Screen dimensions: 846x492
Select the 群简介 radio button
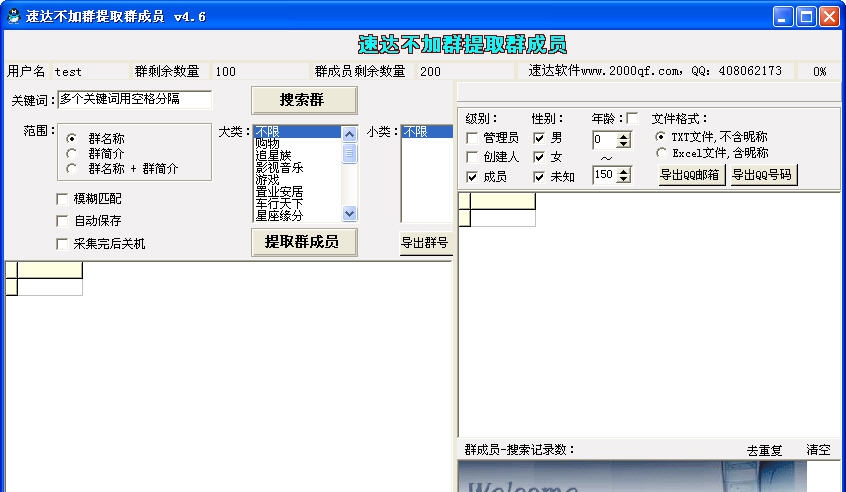[x=71, y=154]
